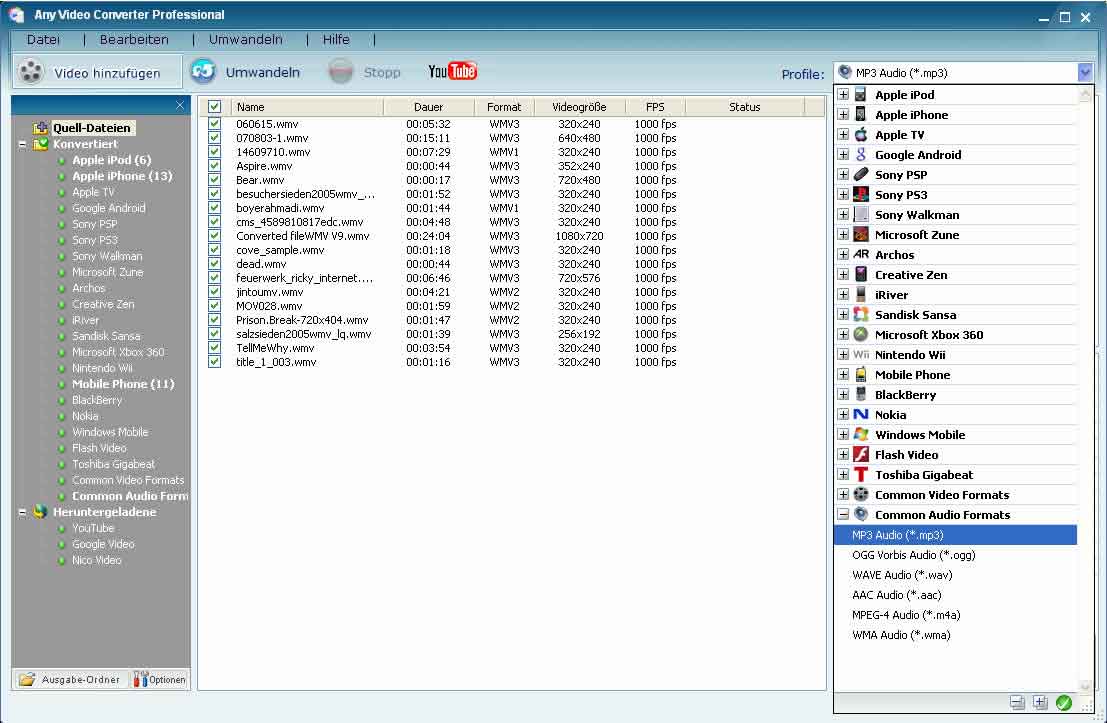Viewport: 1107px width, 723px height.
Task: Click the Nokia N icon in profile list
Action: coord(861,414)
